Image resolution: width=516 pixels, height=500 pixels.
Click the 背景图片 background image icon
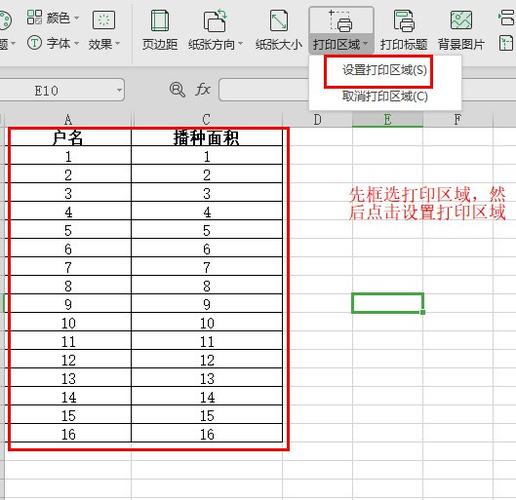click(x=461, y=20)
